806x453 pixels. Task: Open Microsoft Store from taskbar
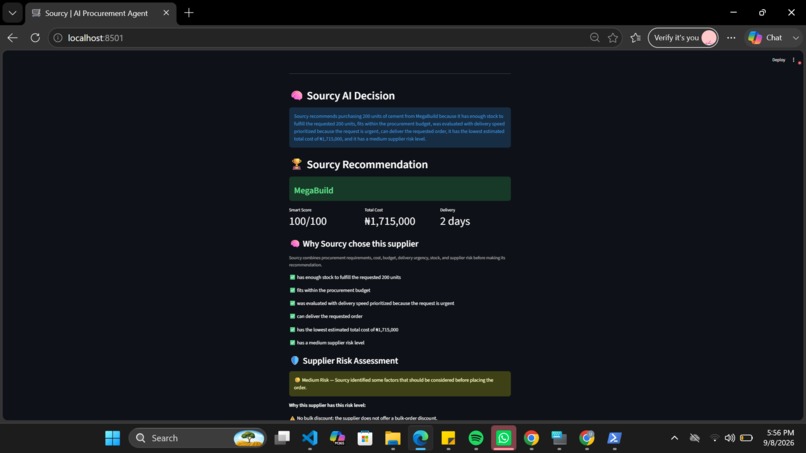(x=365, y=438)
